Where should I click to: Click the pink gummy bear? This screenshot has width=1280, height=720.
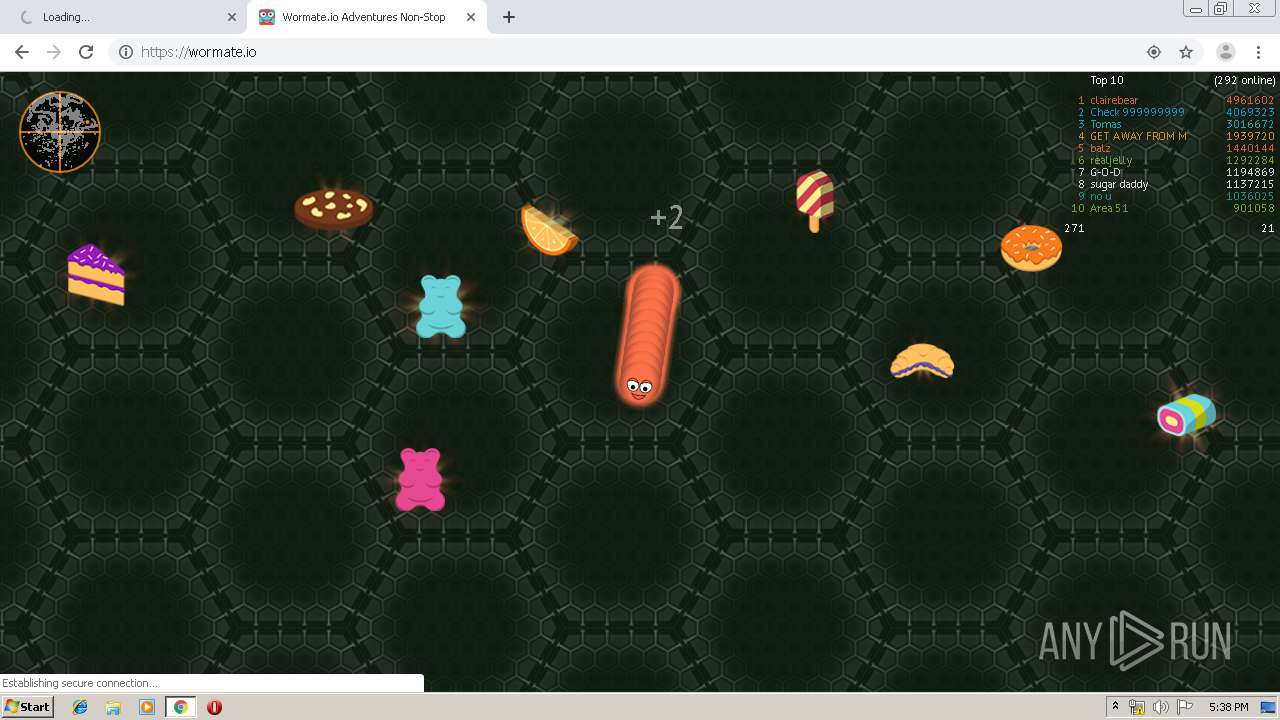click(420, 480)
